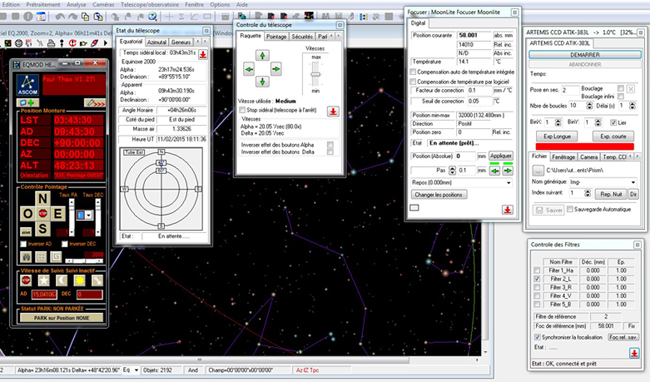Toggle Stop sidéral (telescope à l'arrêt) checkbox

tap(242, 110)
